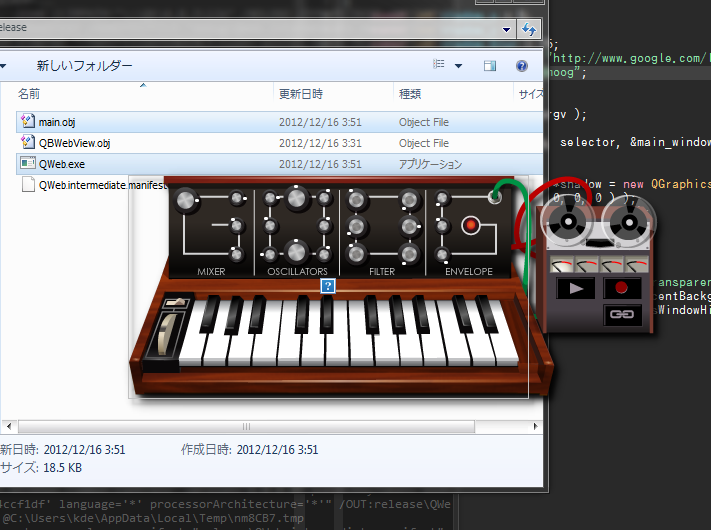The height and width of the screenshot is (530, 711).
Task: Click the bottom-left knob in FILTER section
Action: (356, 254)
